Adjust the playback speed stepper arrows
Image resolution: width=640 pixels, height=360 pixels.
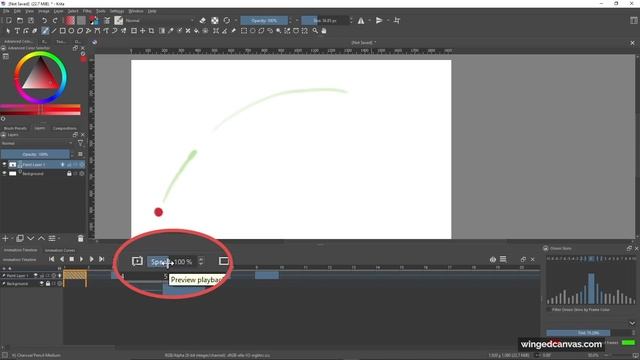point(201,261)
